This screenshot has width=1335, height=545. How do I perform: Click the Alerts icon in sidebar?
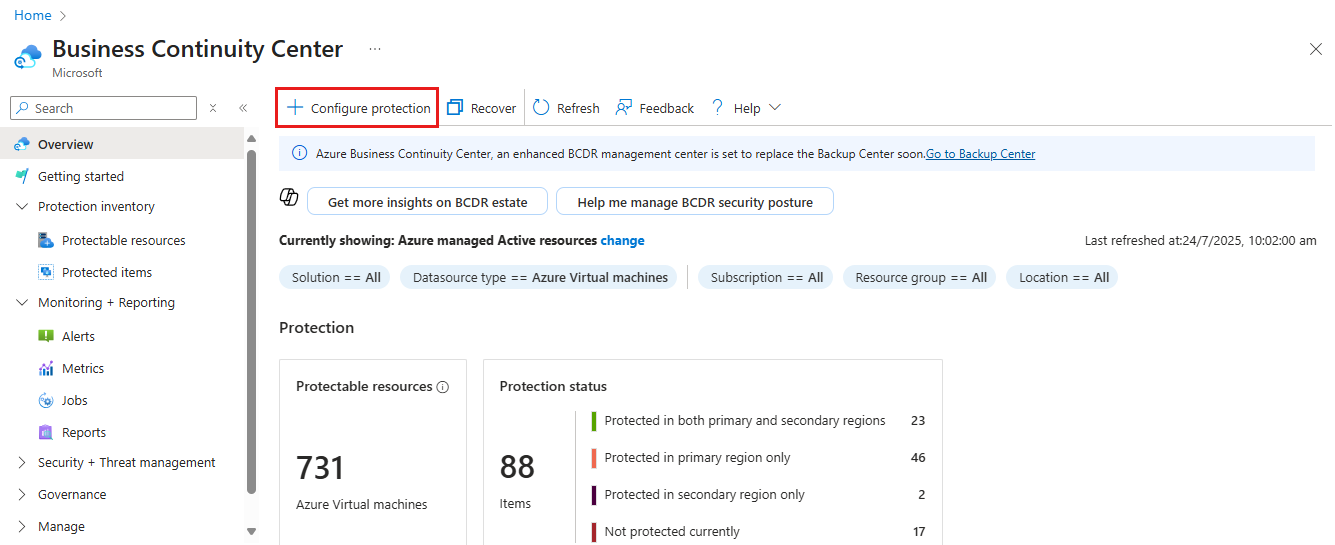click(x=46, y=336)
